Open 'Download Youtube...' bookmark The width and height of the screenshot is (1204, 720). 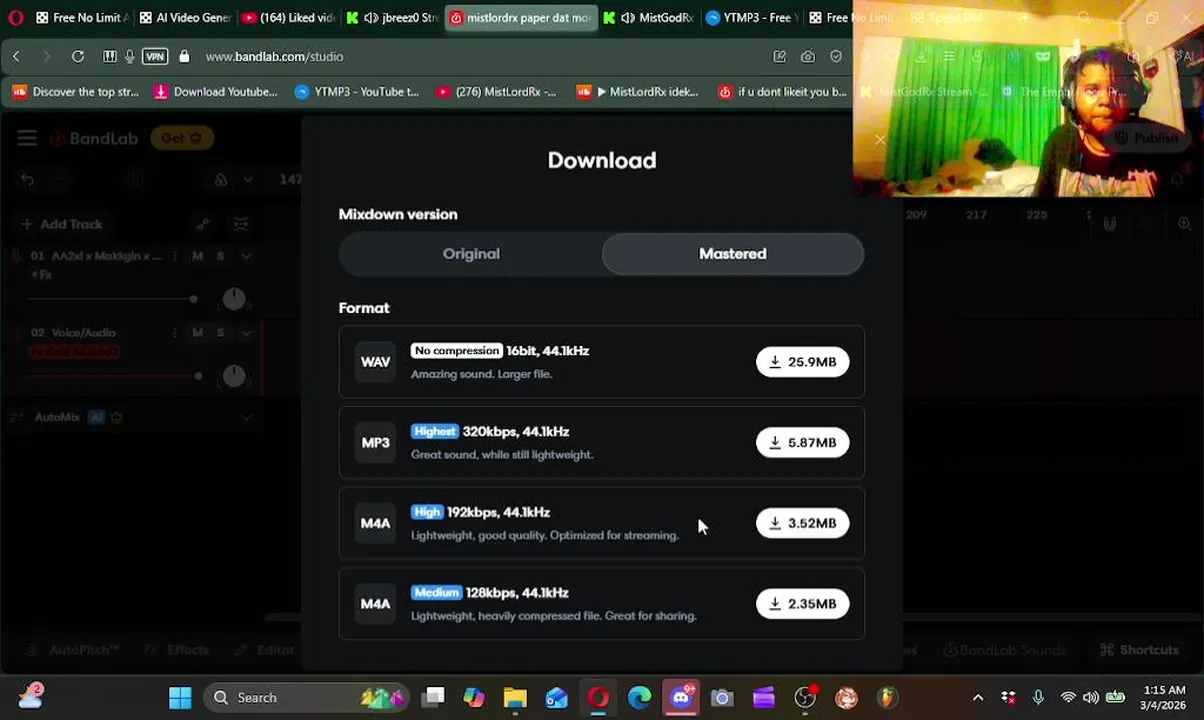[x=215, y=92]
